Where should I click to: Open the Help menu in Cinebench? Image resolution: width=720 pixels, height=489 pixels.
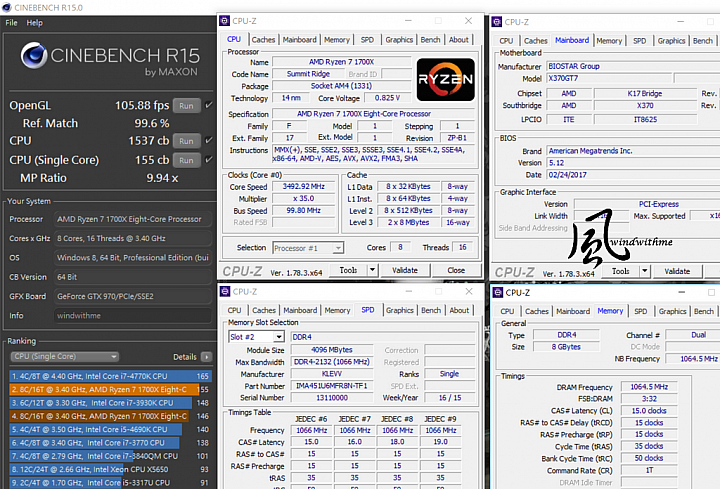tap(34, 22)
